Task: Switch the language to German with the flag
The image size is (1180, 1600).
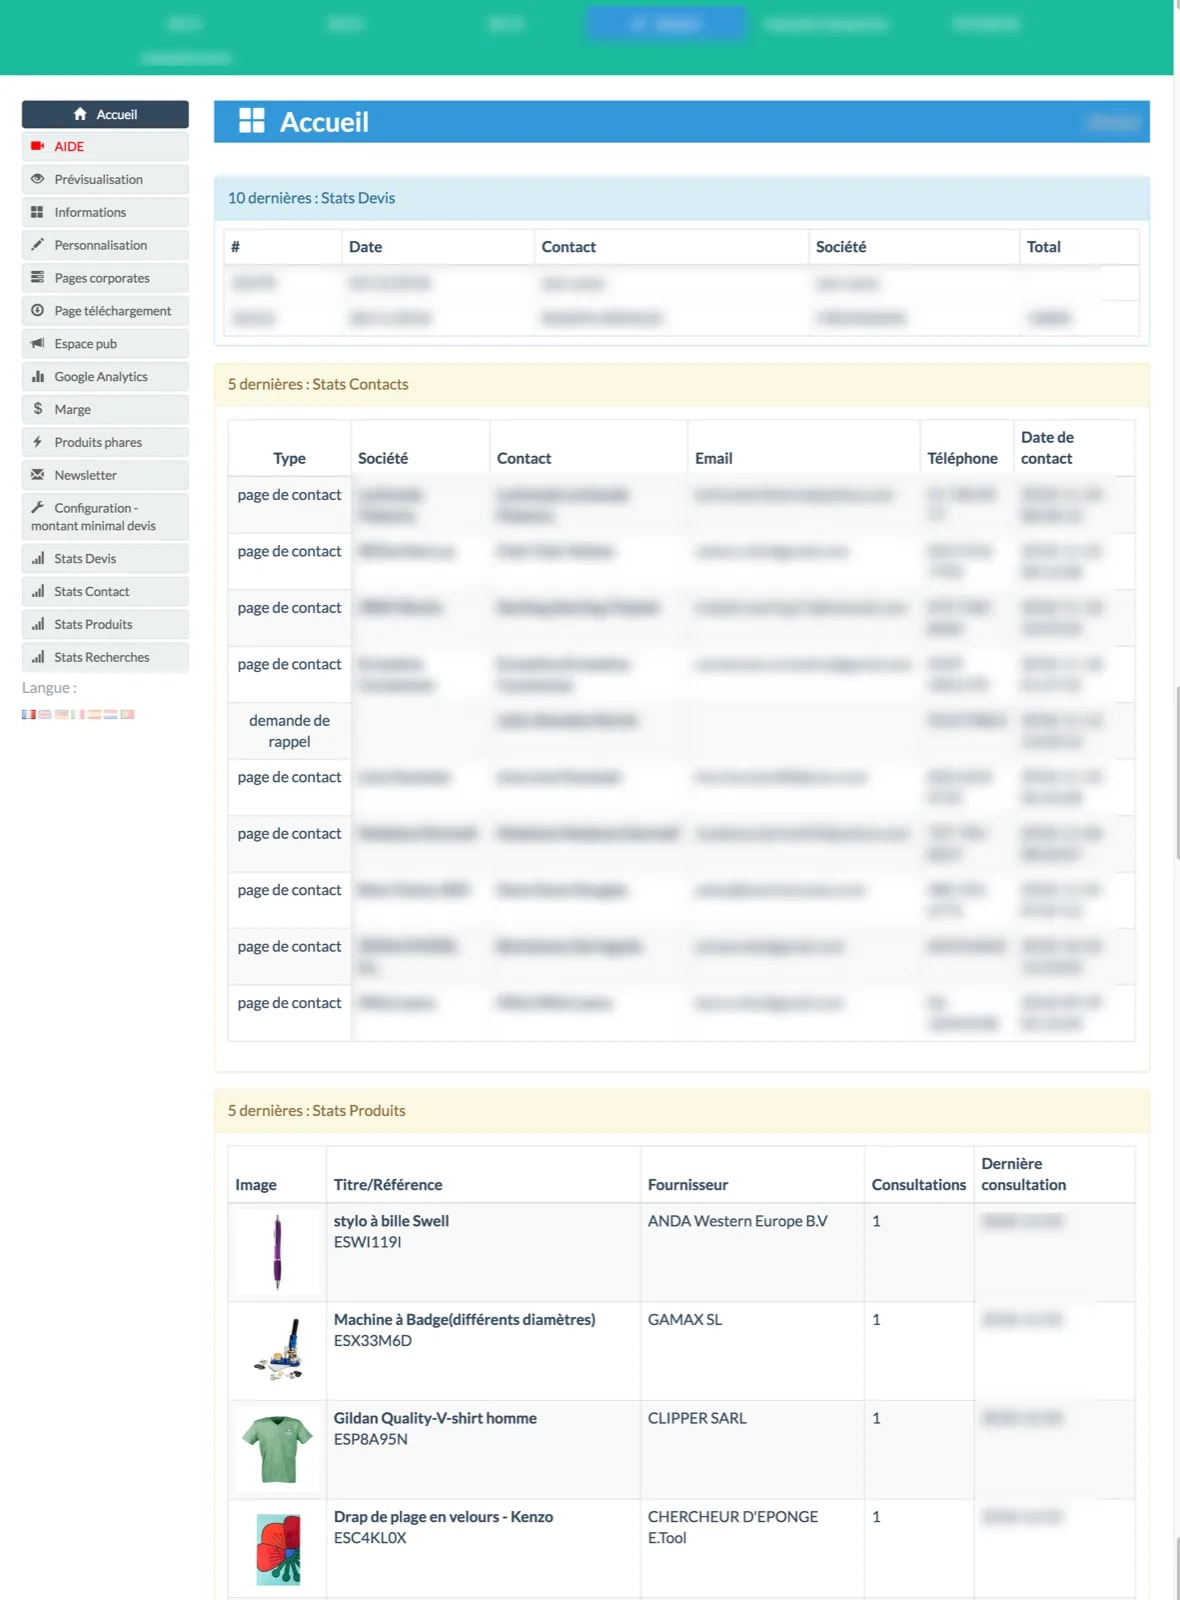Action: (61, 714)
